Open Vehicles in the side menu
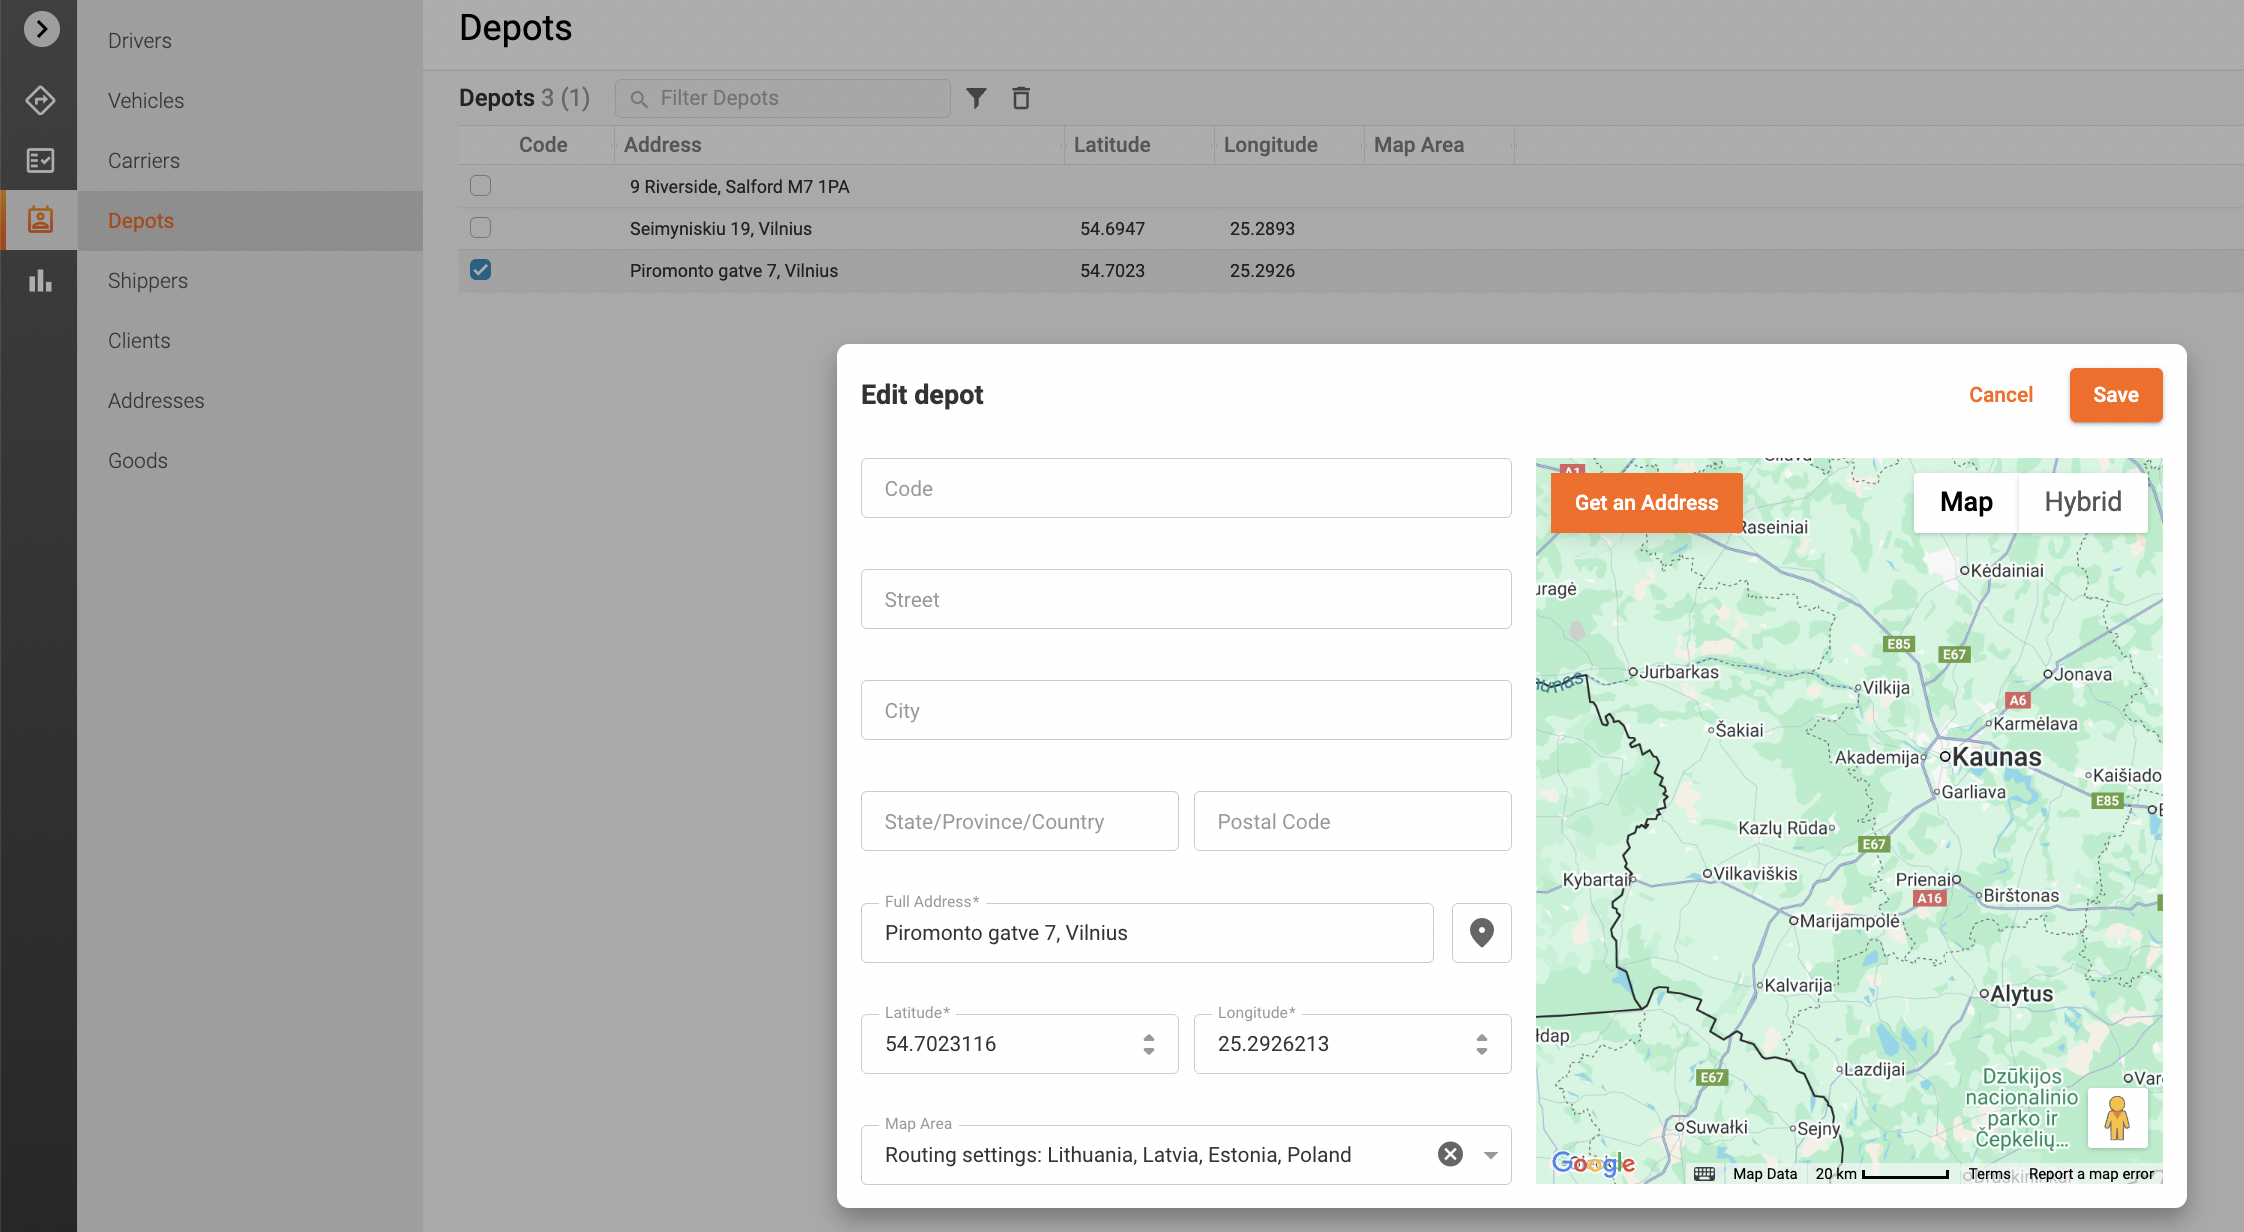The height and width of the screenshot is (1232, 2244). (146, 101)
